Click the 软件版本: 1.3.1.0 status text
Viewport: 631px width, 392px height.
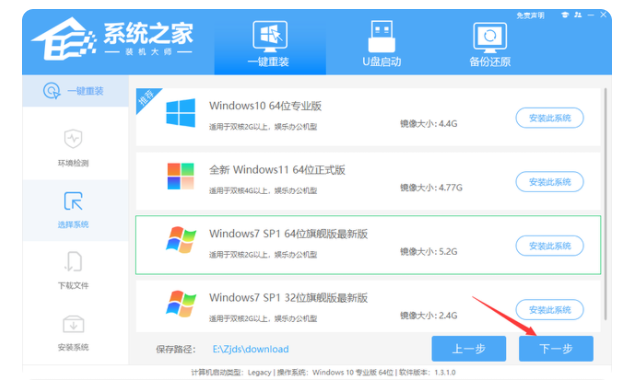(x=427, y=373)
